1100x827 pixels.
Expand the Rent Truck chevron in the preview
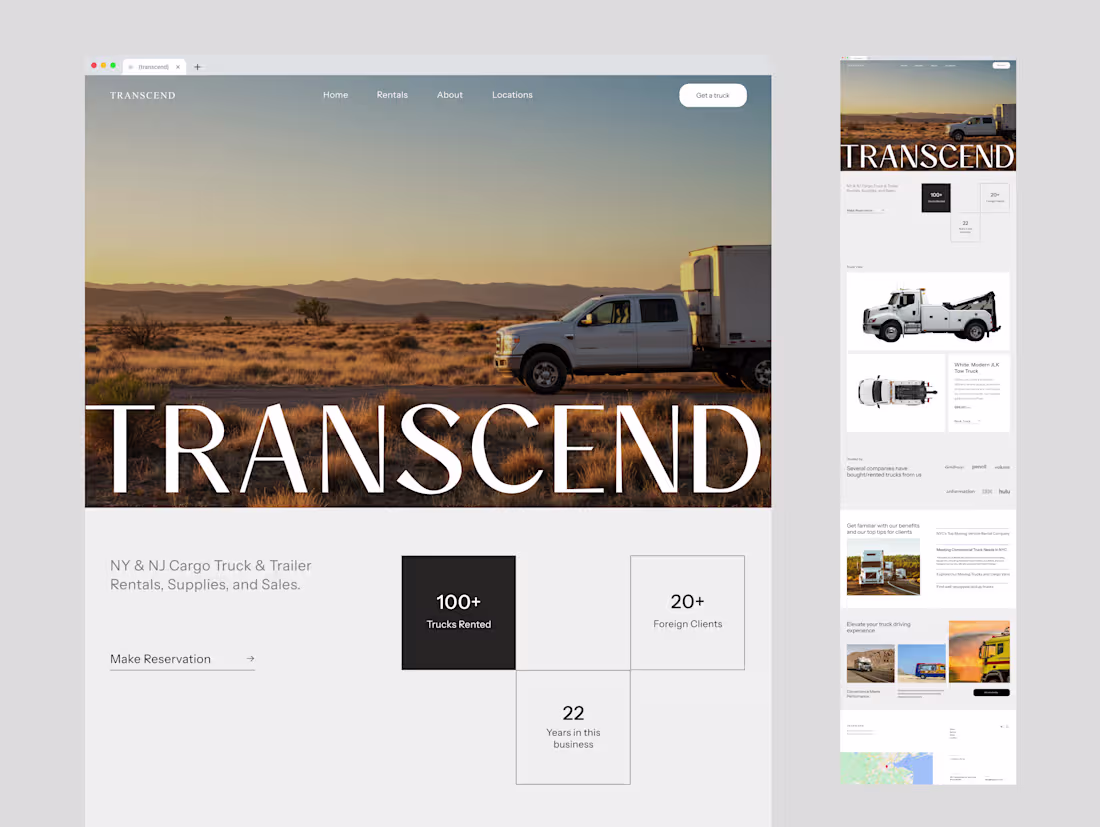tap(979, 420)
